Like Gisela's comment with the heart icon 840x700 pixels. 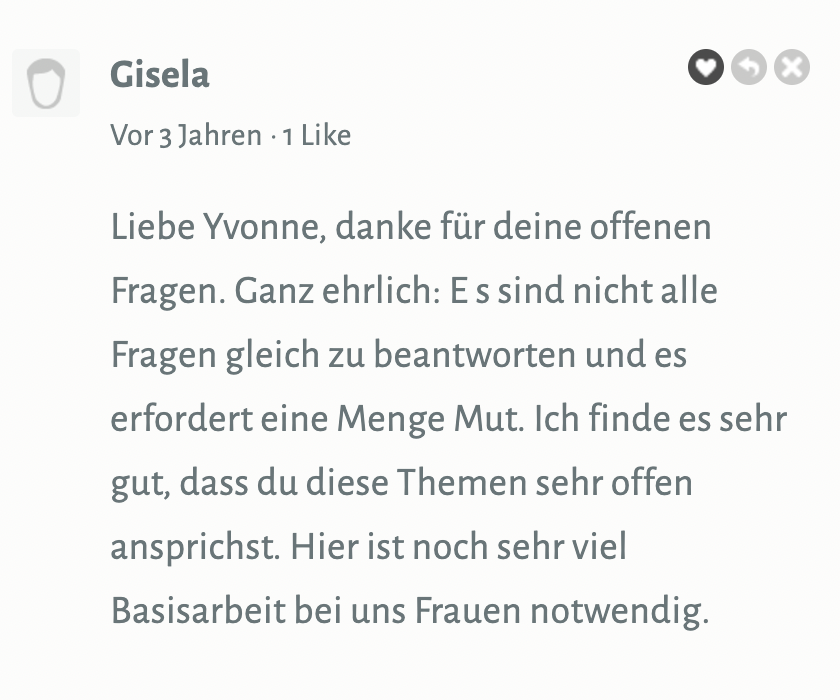coord(706,68)
